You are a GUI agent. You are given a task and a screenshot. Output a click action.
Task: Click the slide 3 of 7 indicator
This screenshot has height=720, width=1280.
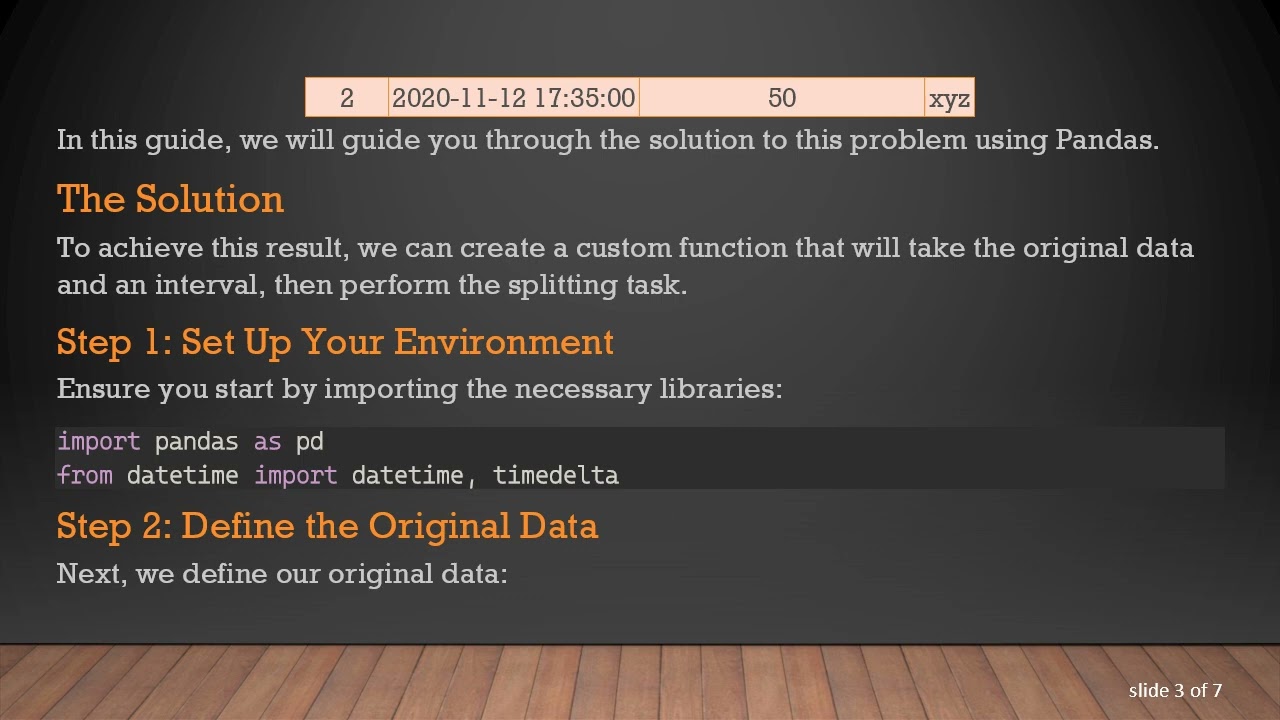point(1175,690)
